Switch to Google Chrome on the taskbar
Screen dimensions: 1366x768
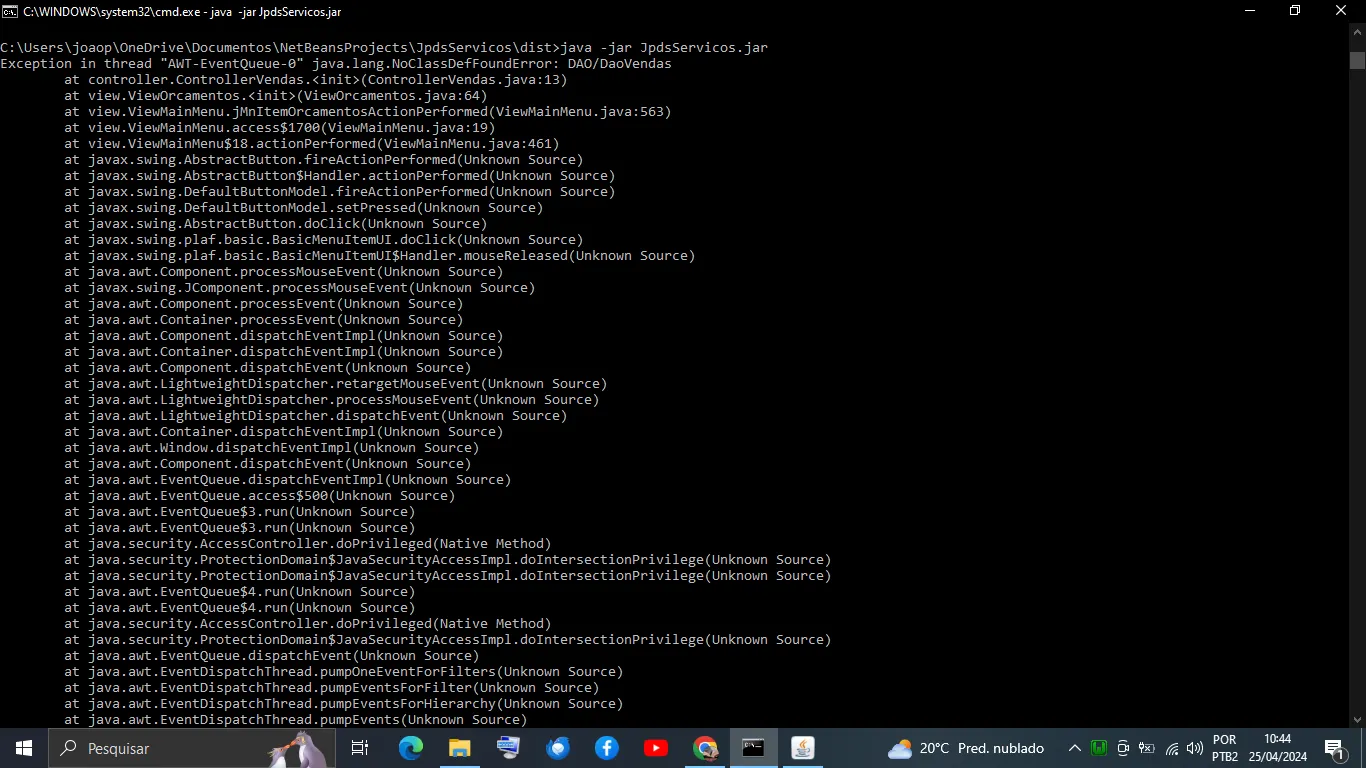coord(704,748)
